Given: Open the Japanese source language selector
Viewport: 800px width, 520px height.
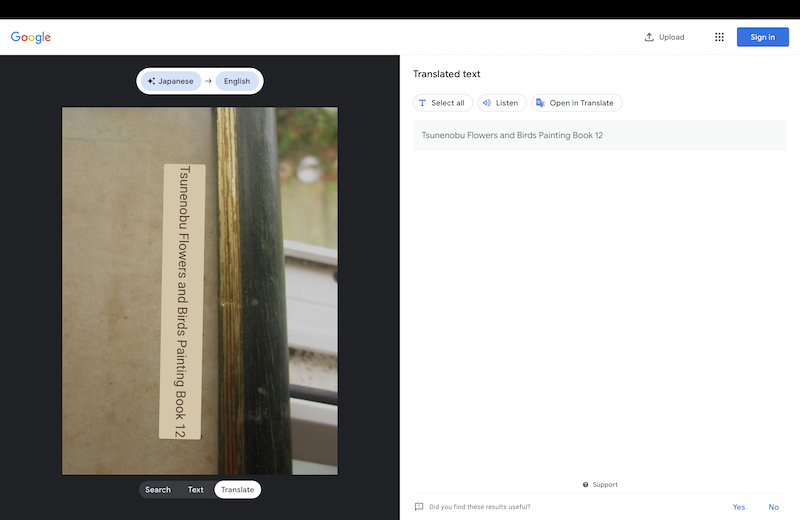Looking at the screenshot, I should (170, 81).
